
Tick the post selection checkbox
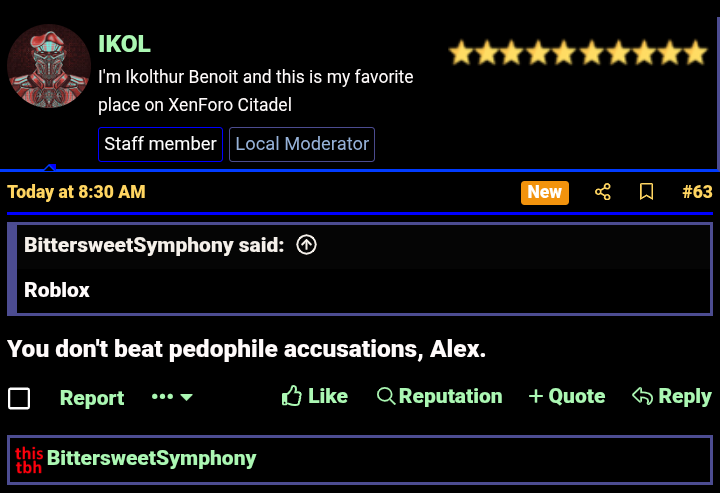click(x=19, y=398)
